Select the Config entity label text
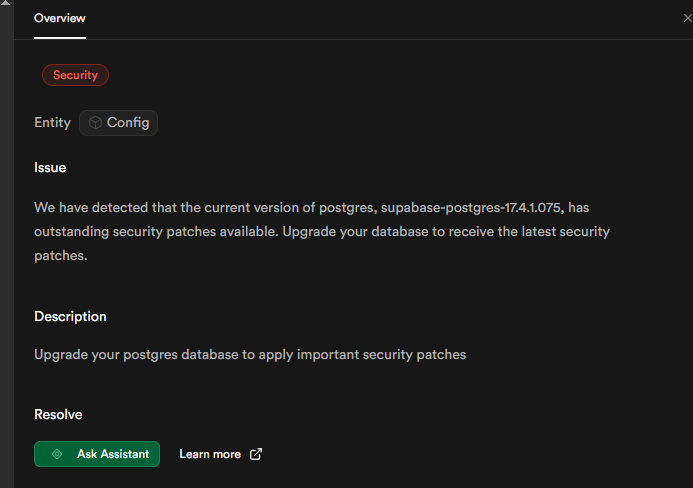The width and height of the screenshot is (693, 488). (128, 123)
